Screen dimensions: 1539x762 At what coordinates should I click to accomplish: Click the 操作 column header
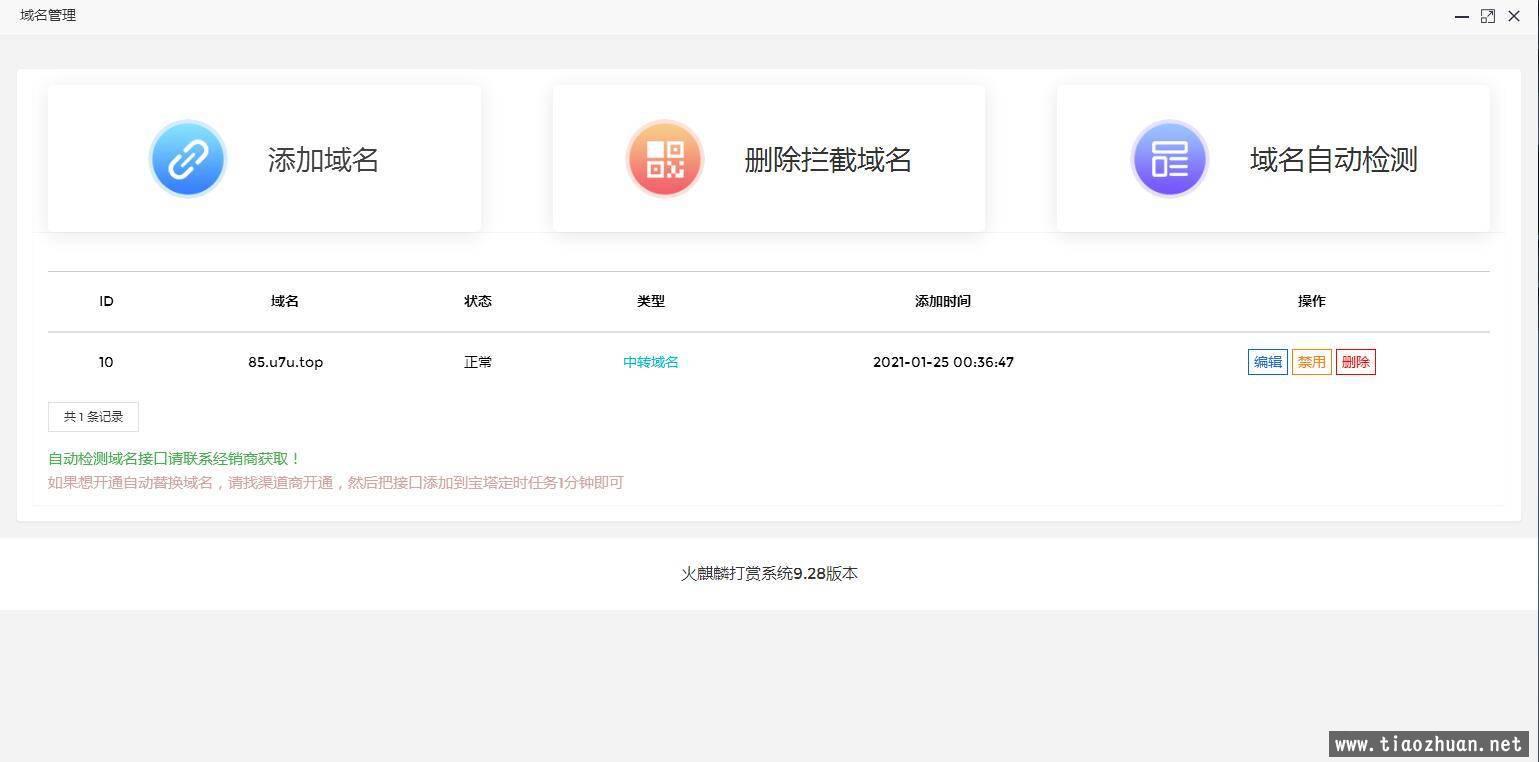(x=1312, y=301)
